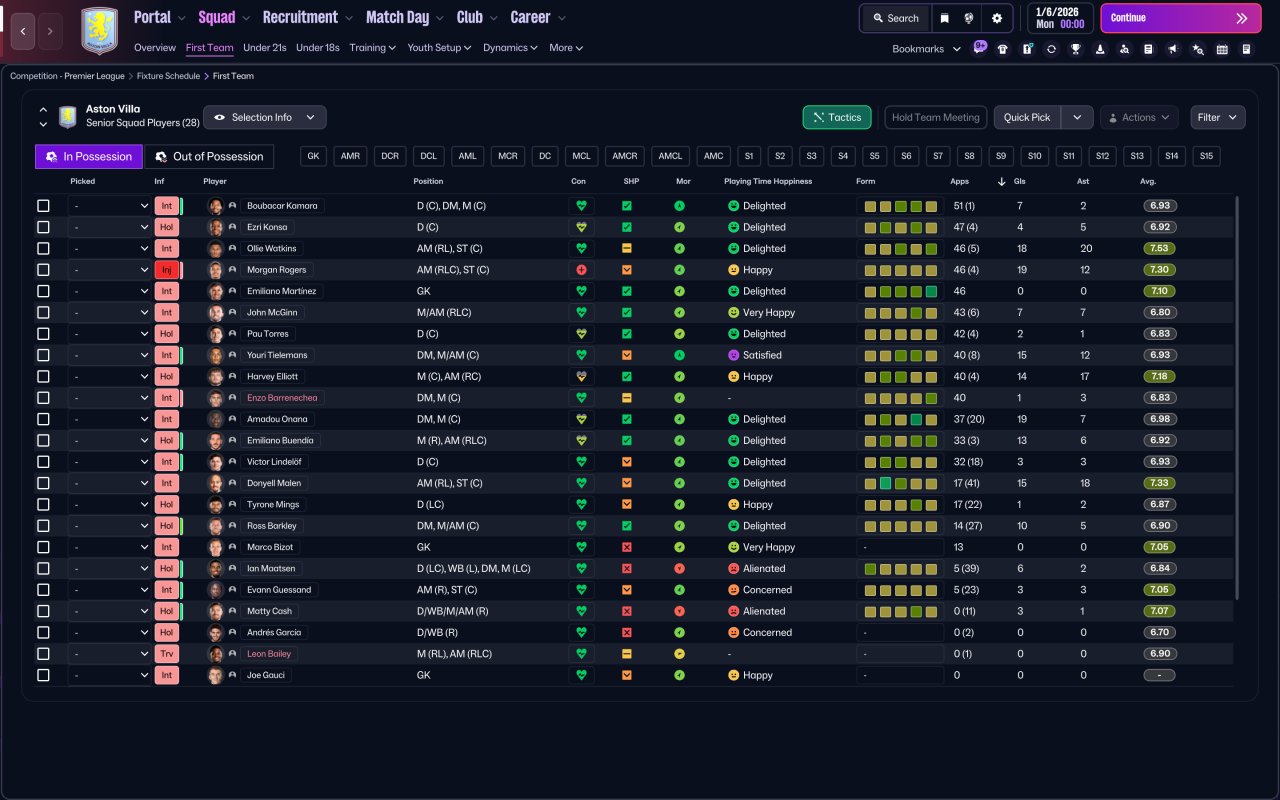Open the 9+ notifications speech bubble
Screen dimensions: 1280x800
980,46
